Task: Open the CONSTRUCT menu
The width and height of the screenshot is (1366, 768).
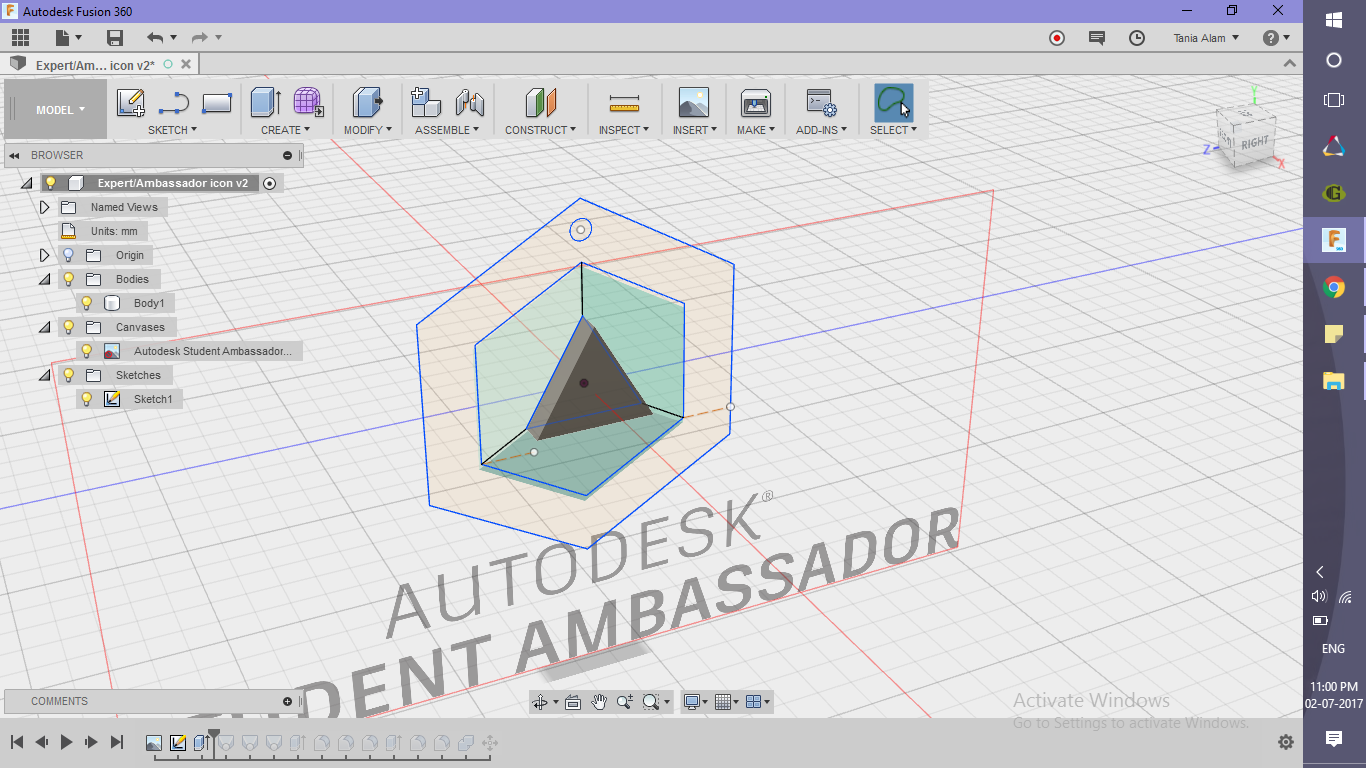Action: [x=540, y=130]
